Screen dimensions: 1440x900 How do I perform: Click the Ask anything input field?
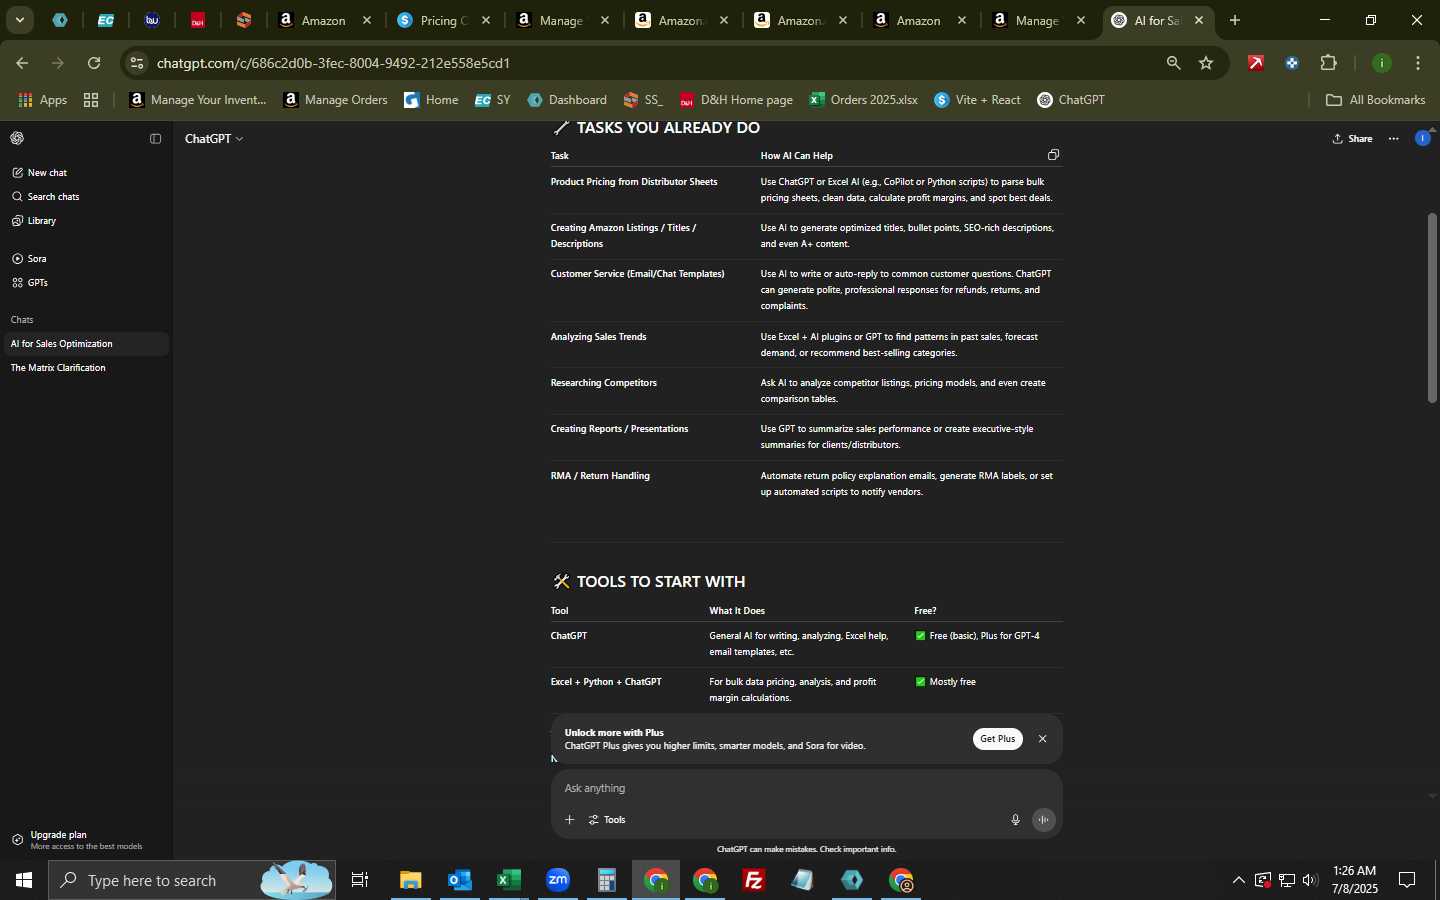point(806,789)
